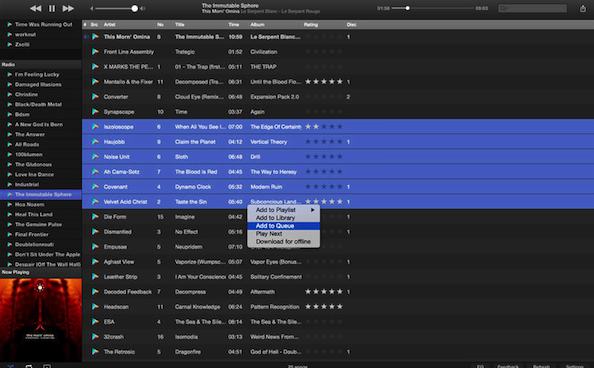
Task: Sort tracks by Rating column header
Action: coord(311,25)
